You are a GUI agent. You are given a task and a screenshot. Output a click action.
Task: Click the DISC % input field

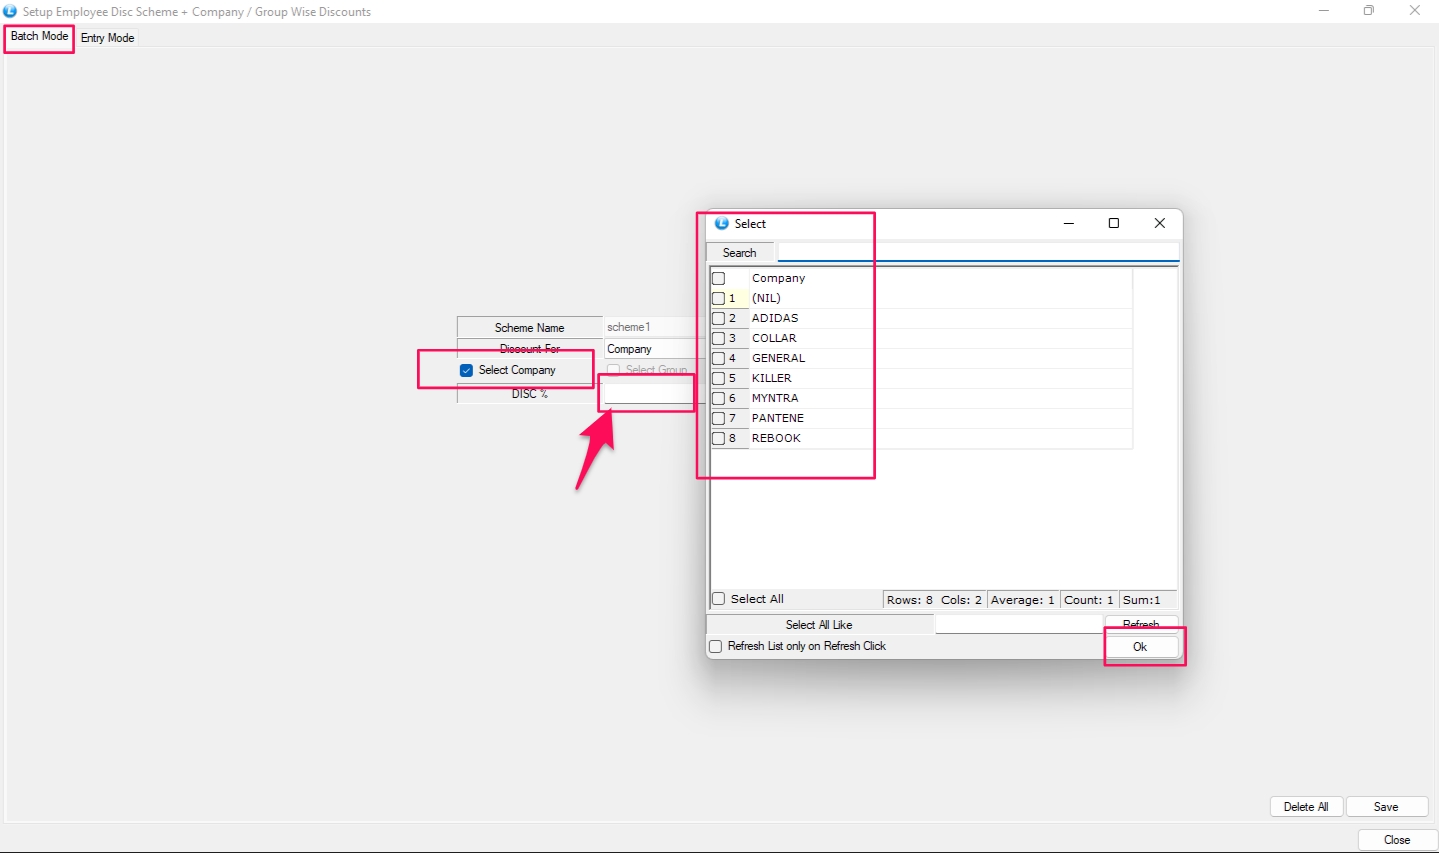point(649,394)
